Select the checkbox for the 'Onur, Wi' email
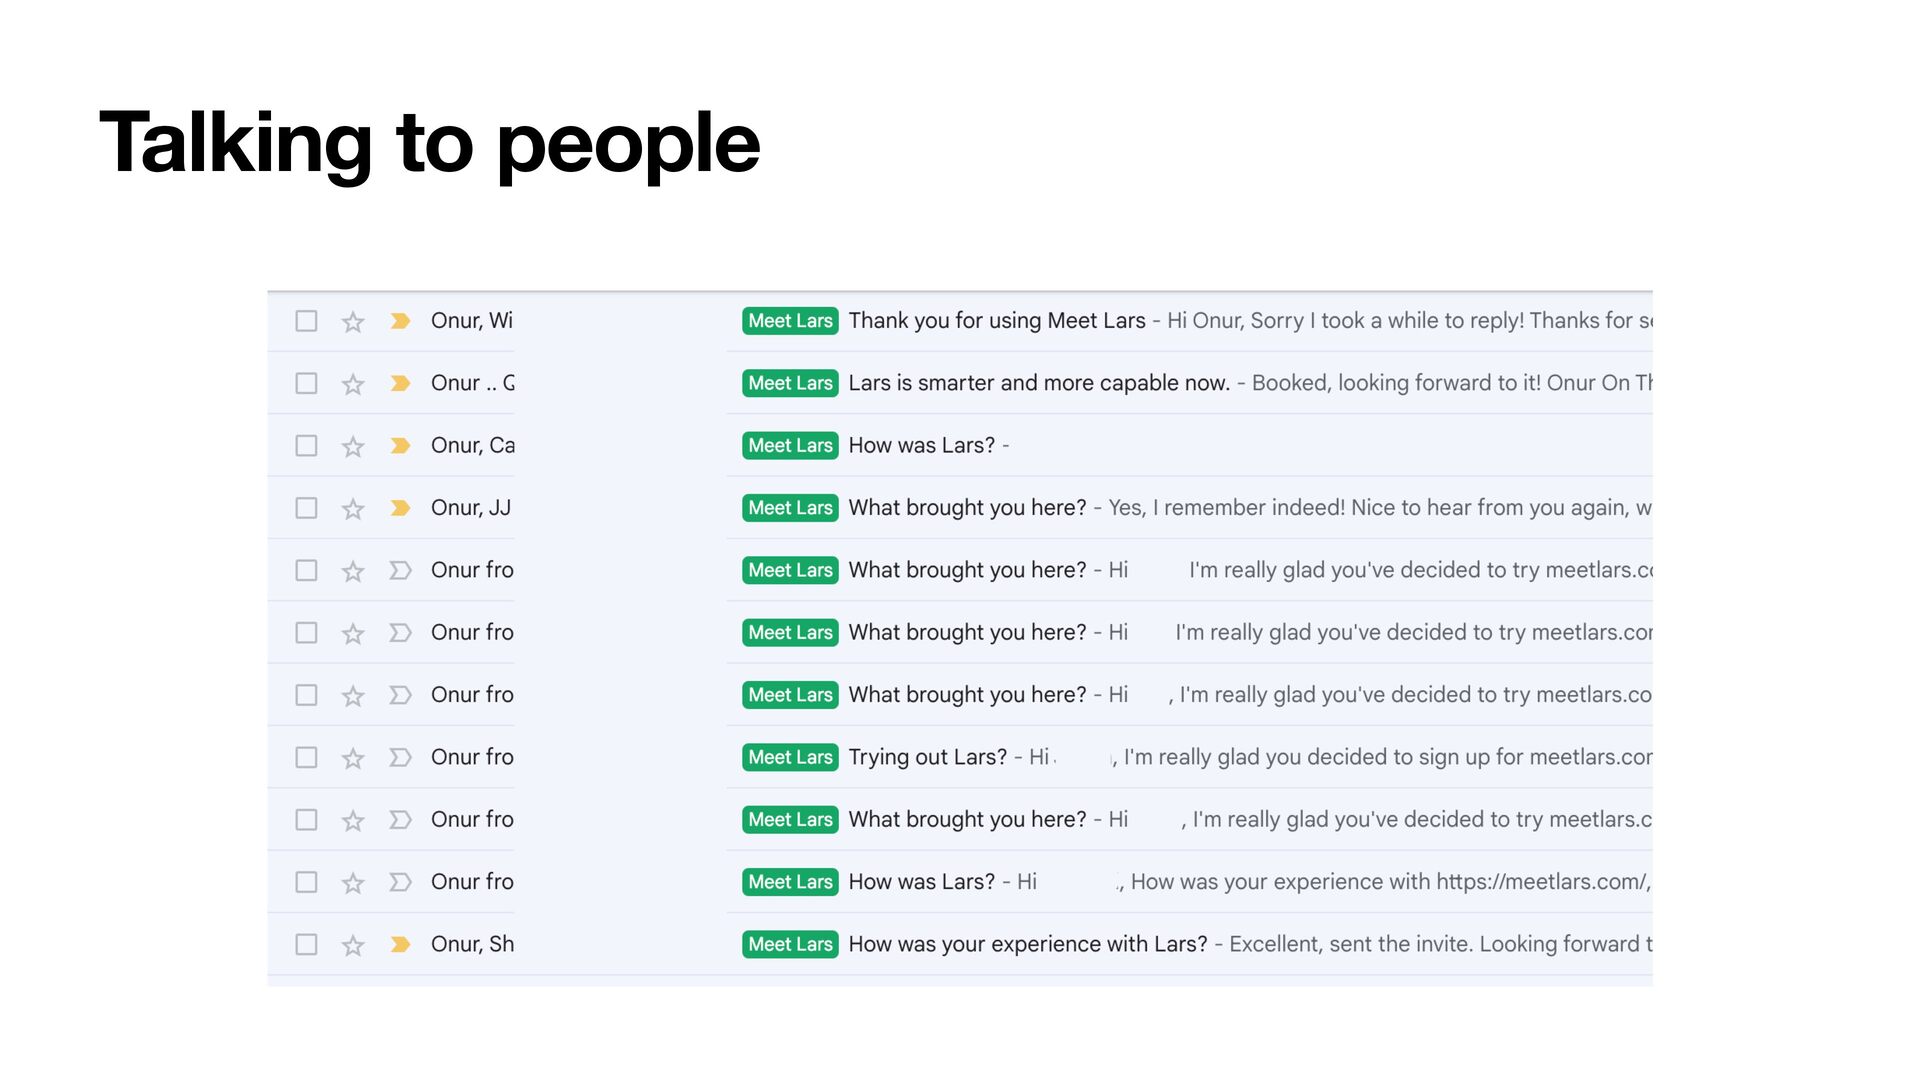 (x=306, y=321)
